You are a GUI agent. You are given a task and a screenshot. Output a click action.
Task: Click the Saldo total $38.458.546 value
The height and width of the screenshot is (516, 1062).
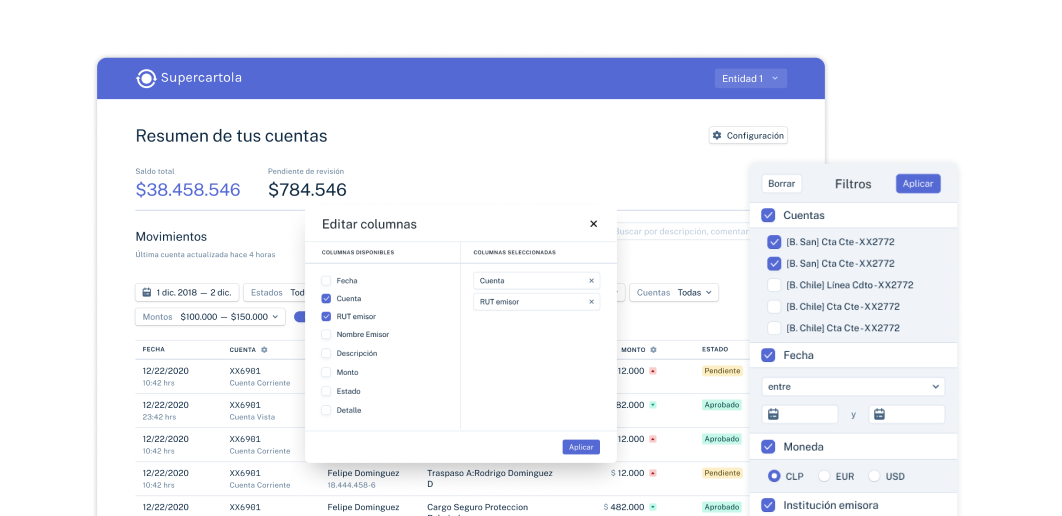point(188,190)
